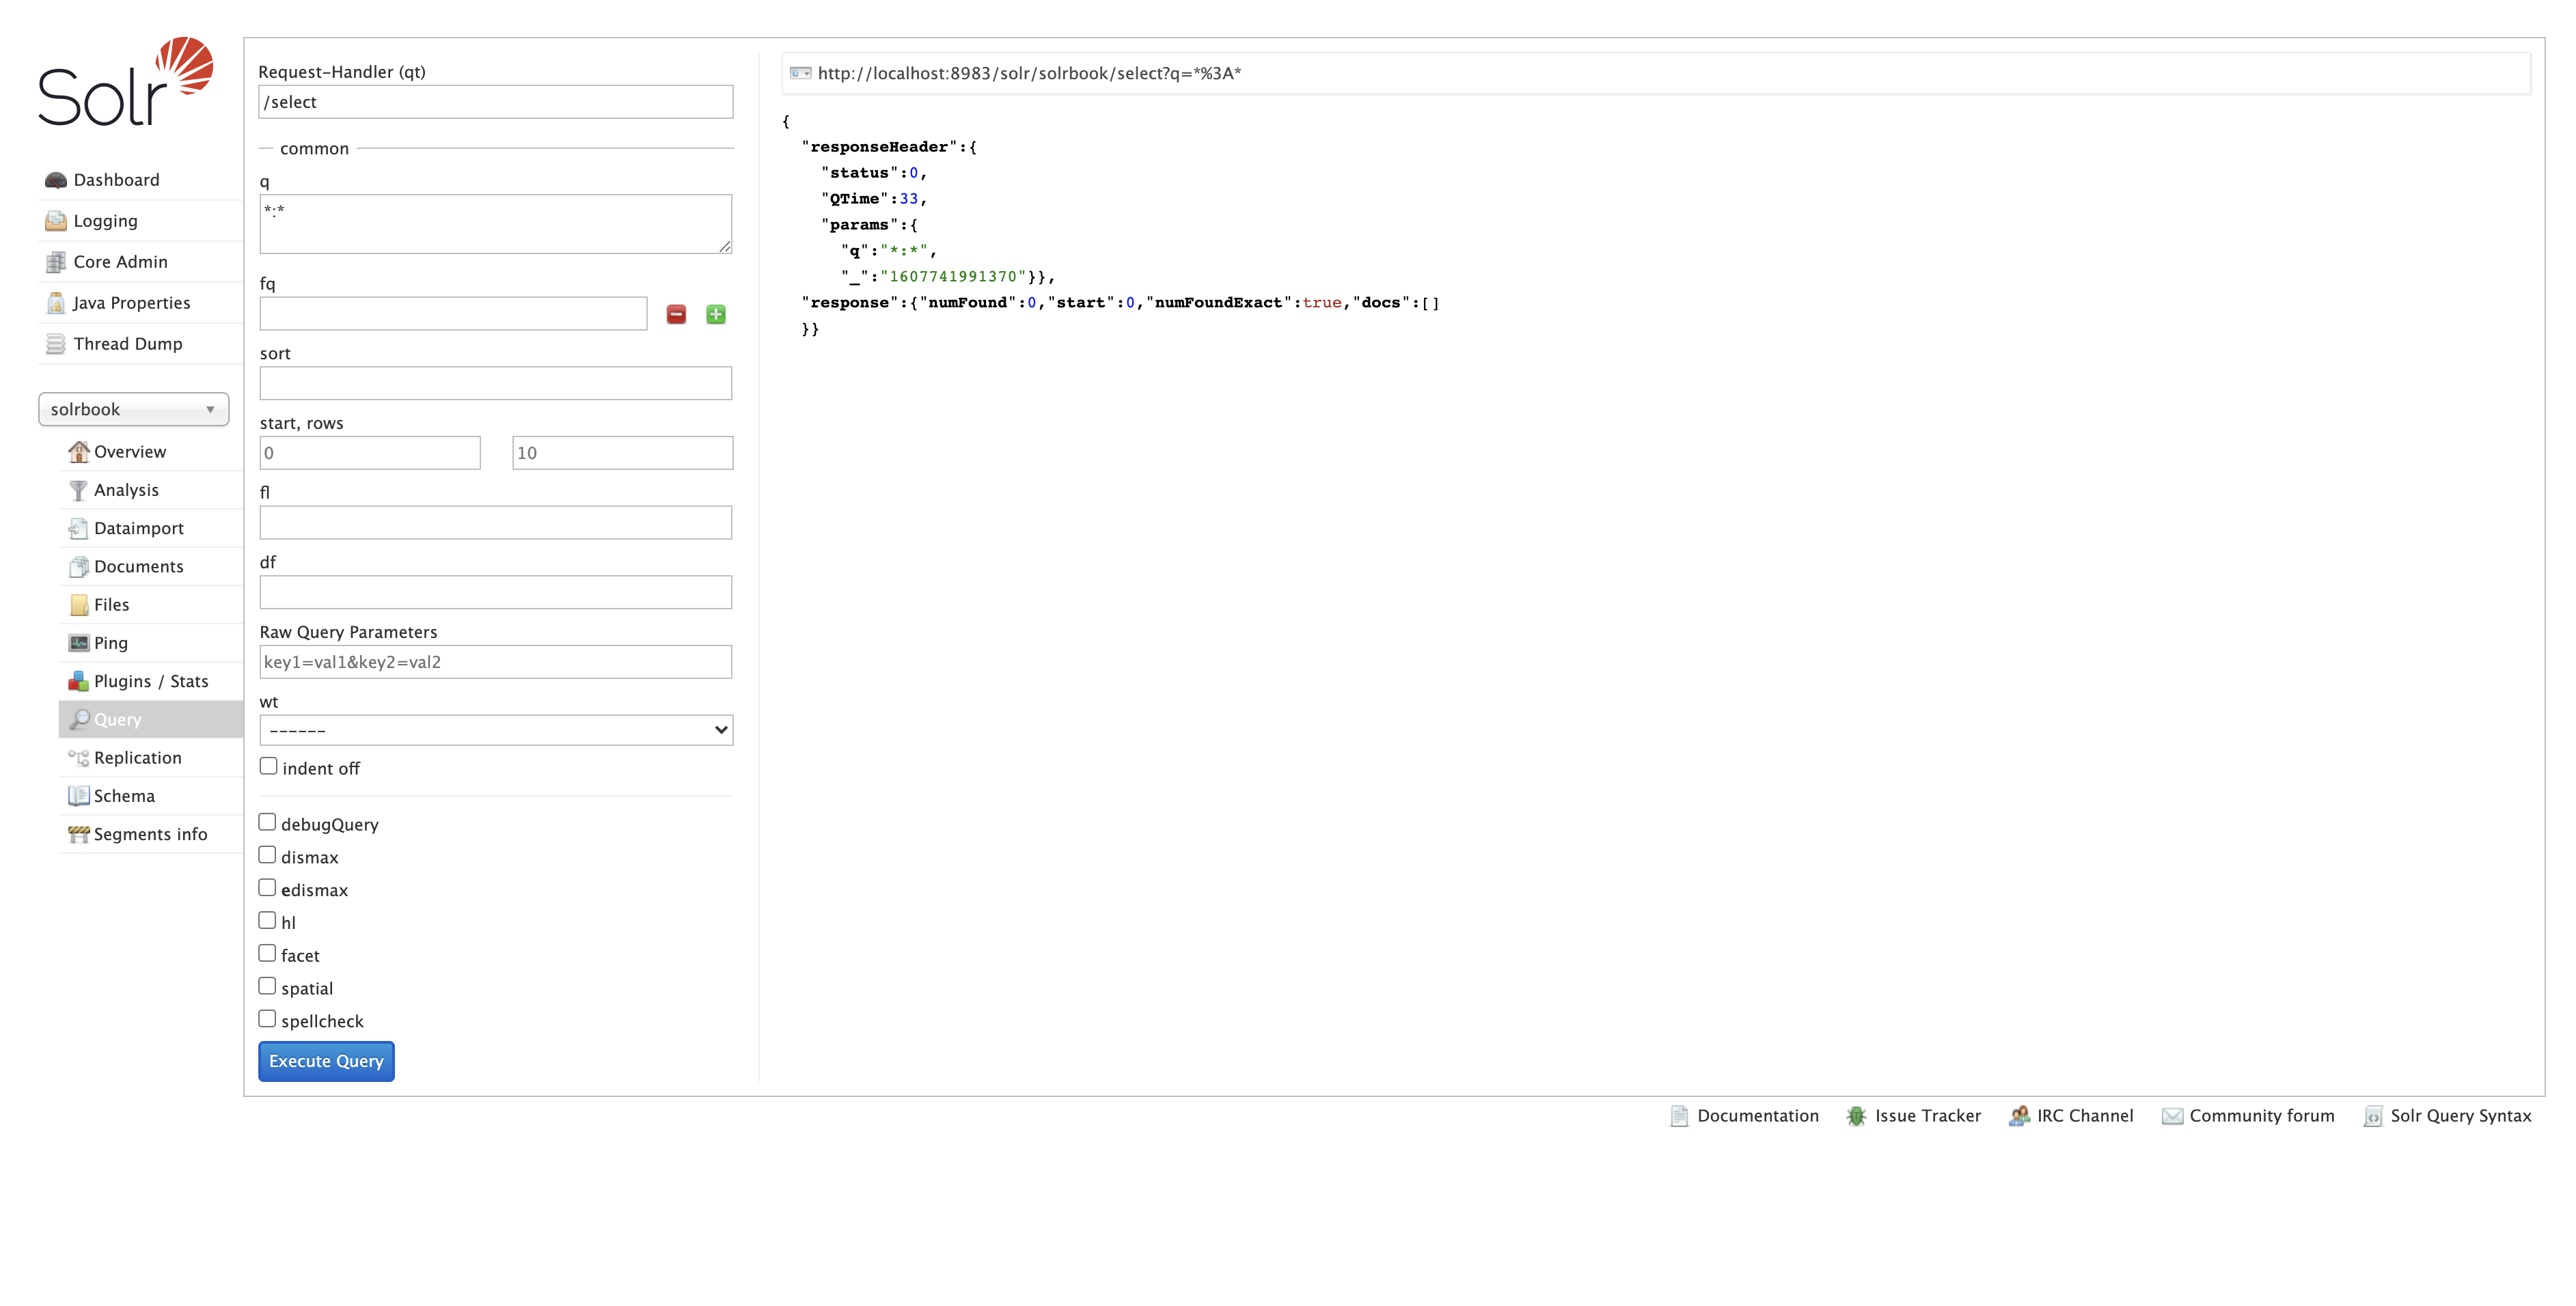
Task: Remove fq filter with red minus icon
Action: (676, 314)
